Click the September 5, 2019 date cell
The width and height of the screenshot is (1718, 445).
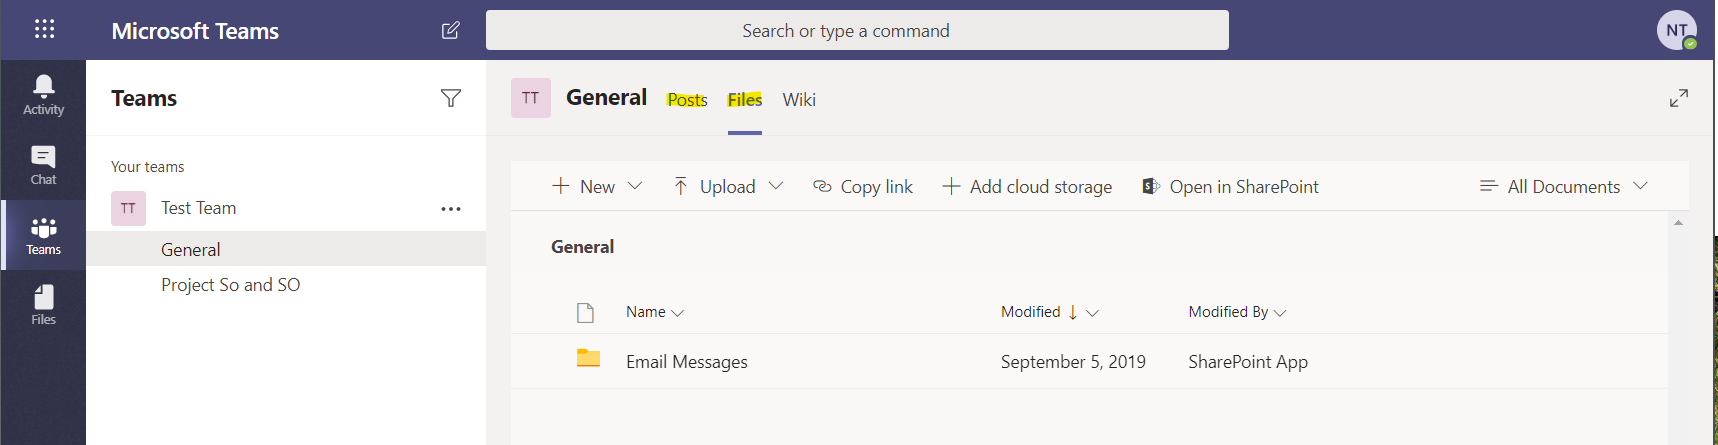pos(1073,362)
